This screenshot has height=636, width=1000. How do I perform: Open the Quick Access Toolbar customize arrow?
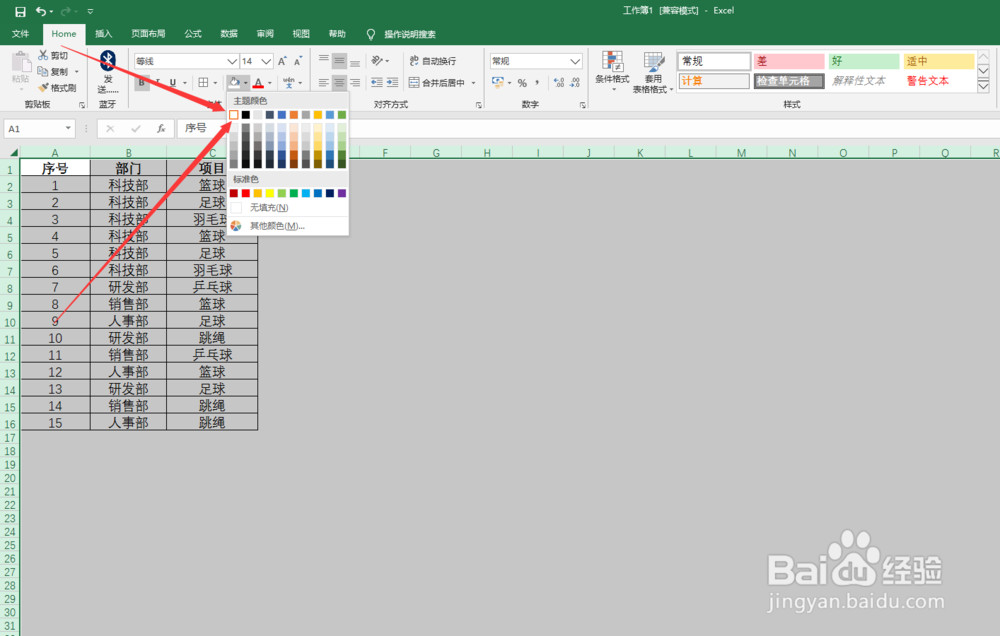coord(90,11)
